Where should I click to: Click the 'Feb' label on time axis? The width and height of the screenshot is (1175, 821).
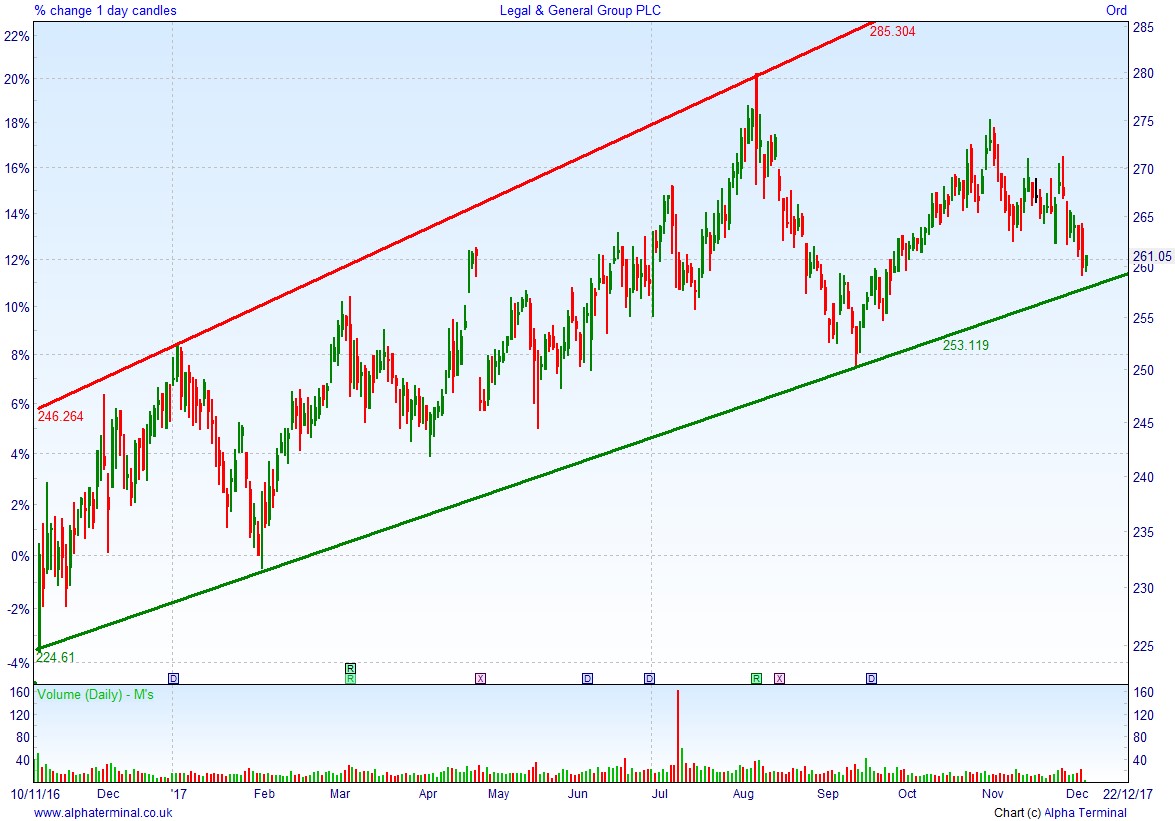(264, 793)
